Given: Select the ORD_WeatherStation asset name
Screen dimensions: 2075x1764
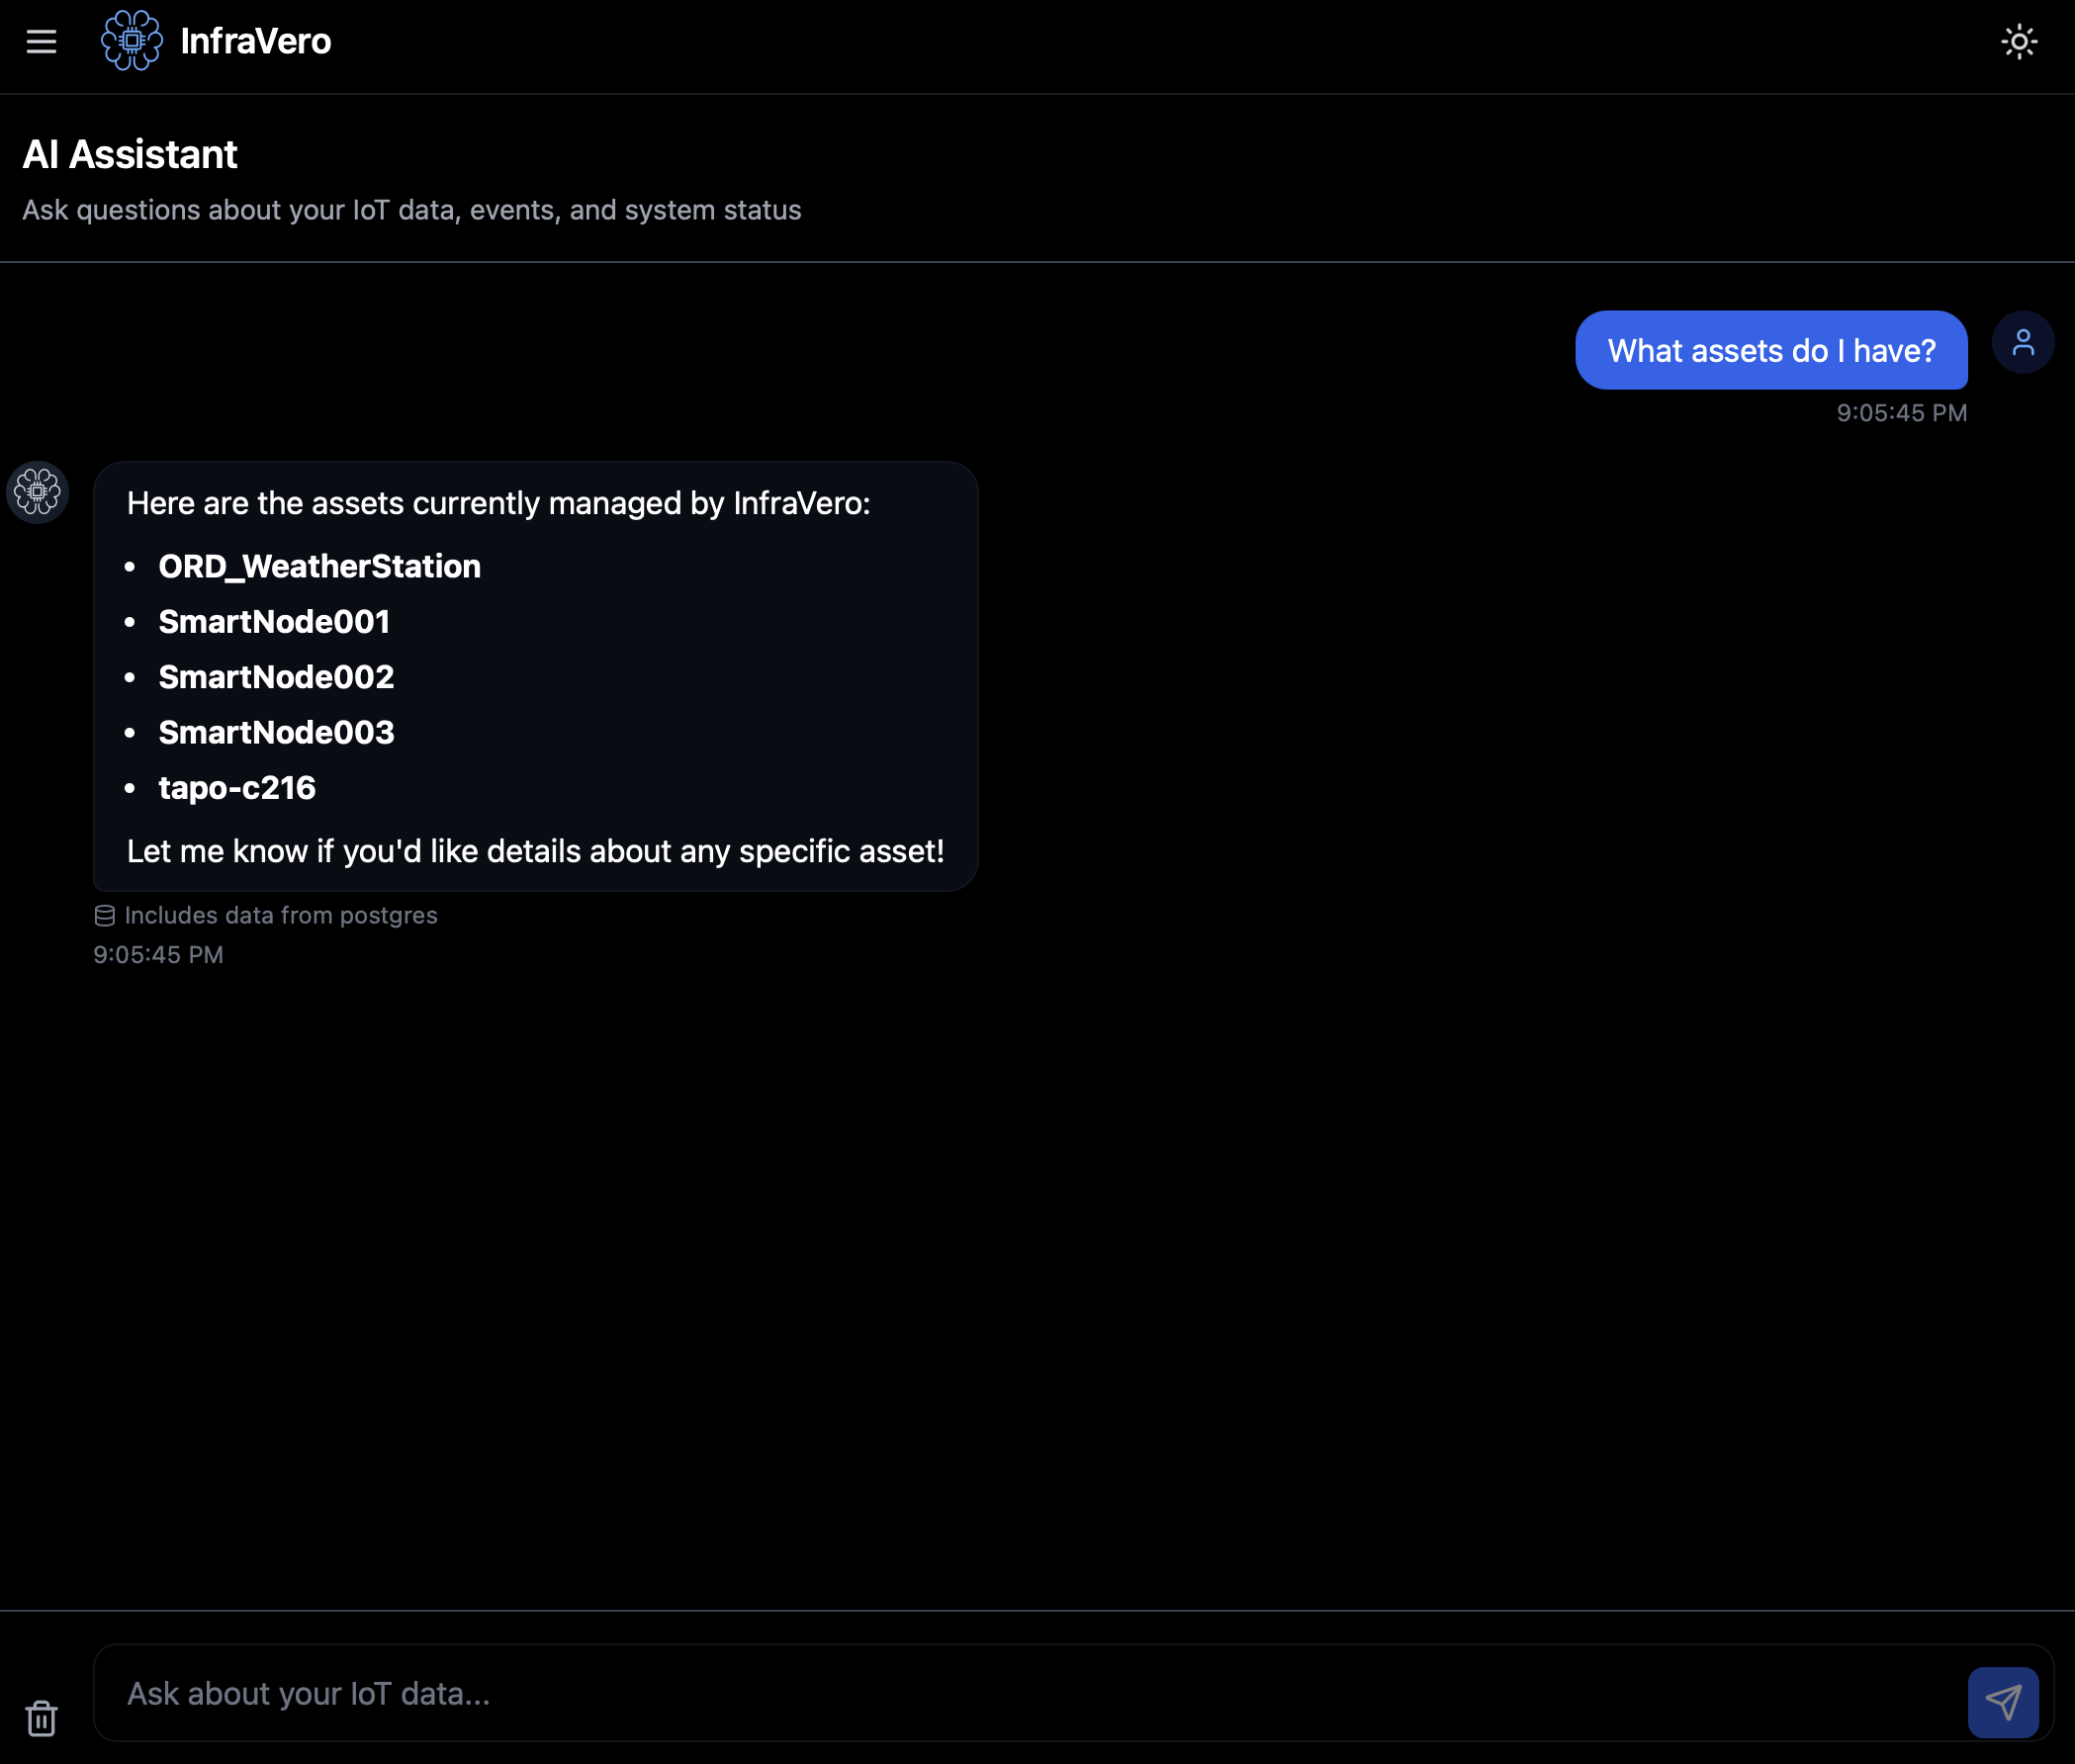Looking at the screenshot, I should click(319, 566).
